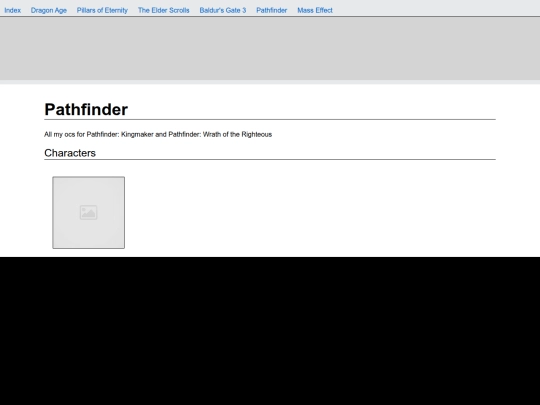Go to the Dragon Age page
Screen dimensions: 540x405
click(x=49, y=10)
